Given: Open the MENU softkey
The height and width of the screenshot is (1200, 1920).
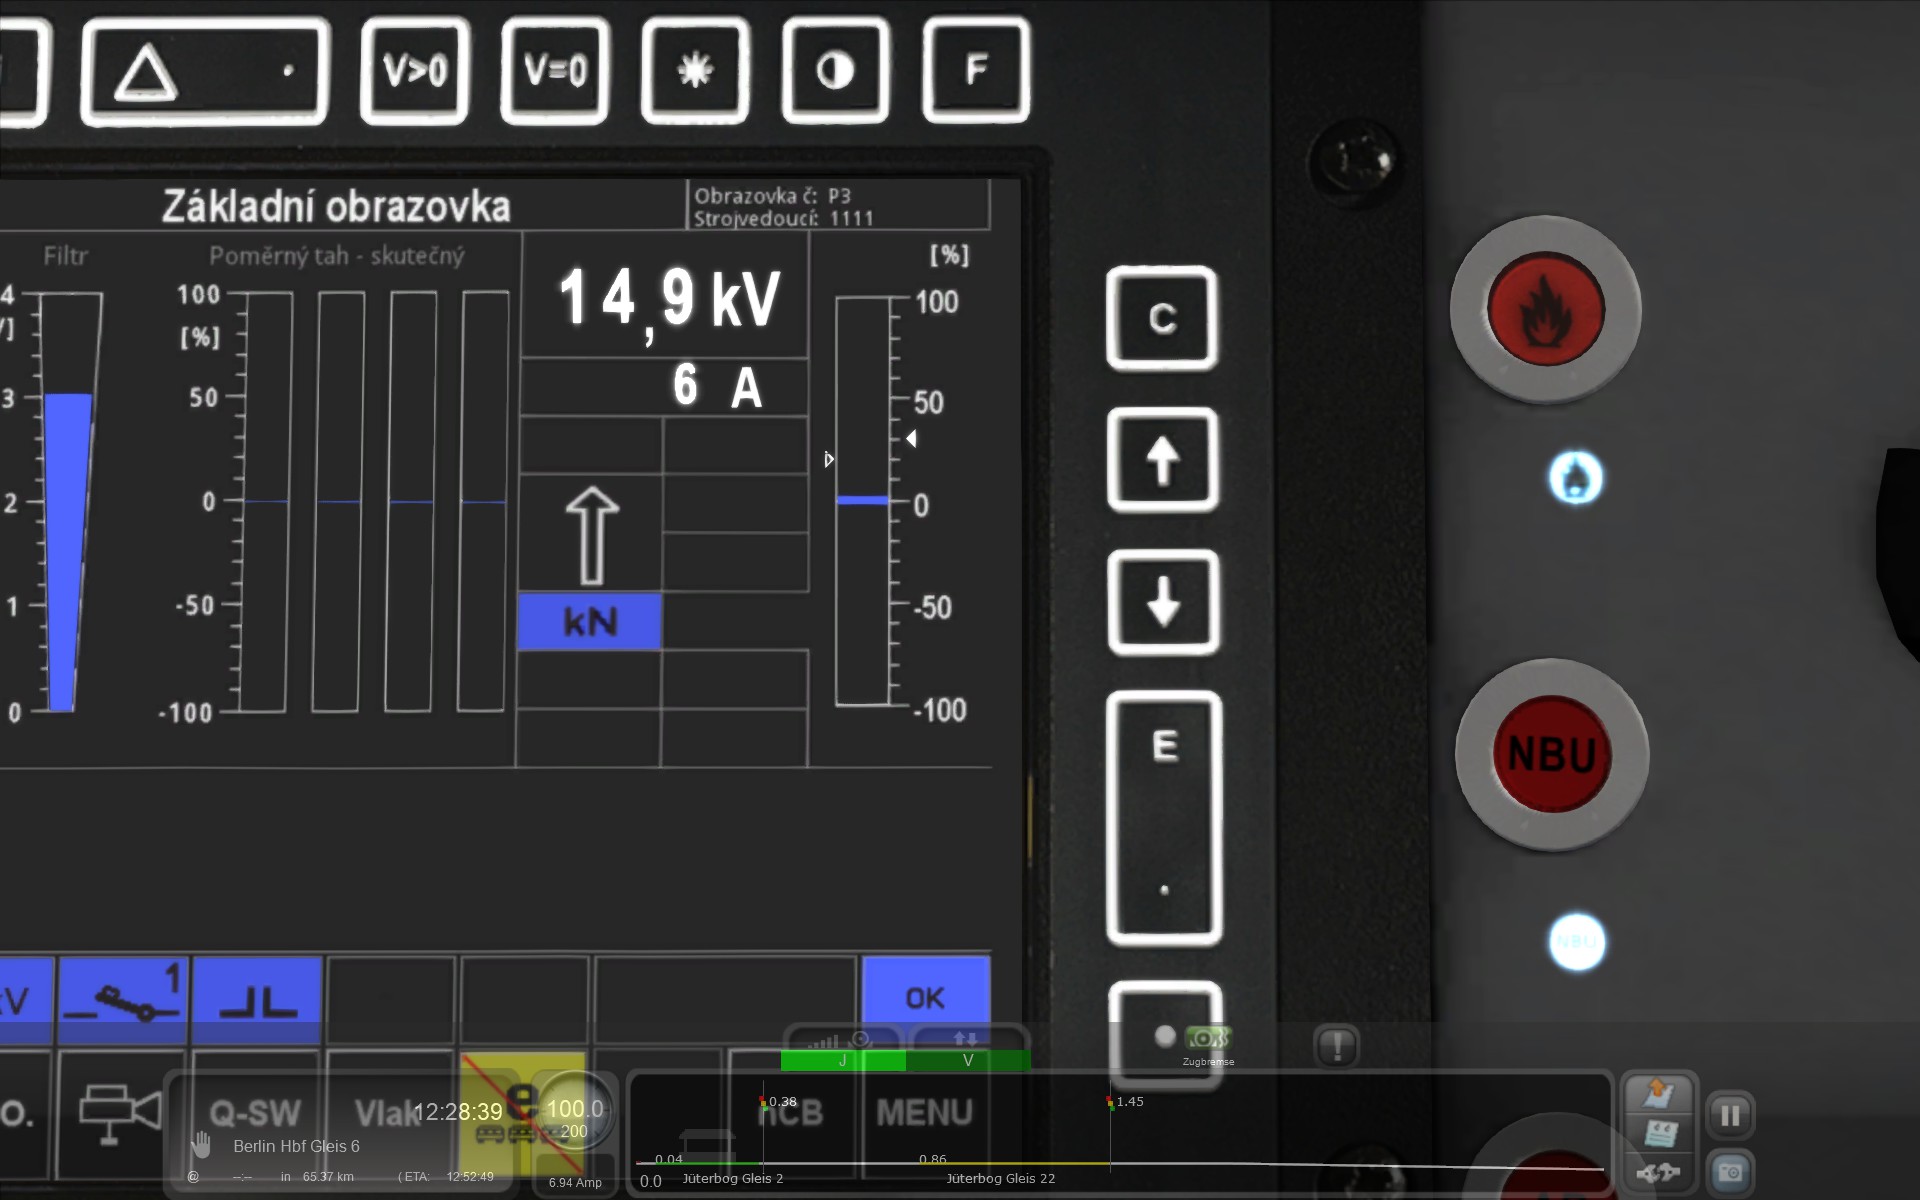Looking at the screenshot, I should tap(924, 1112).
